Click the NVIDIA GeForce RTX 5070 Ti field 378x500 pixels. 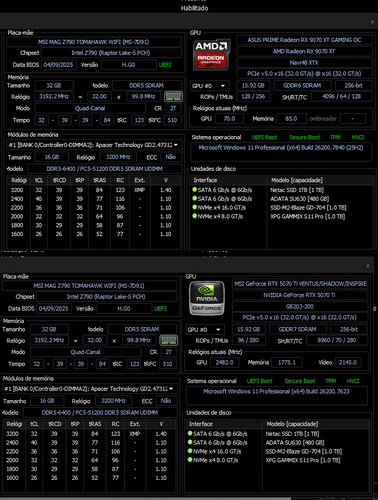300,295
